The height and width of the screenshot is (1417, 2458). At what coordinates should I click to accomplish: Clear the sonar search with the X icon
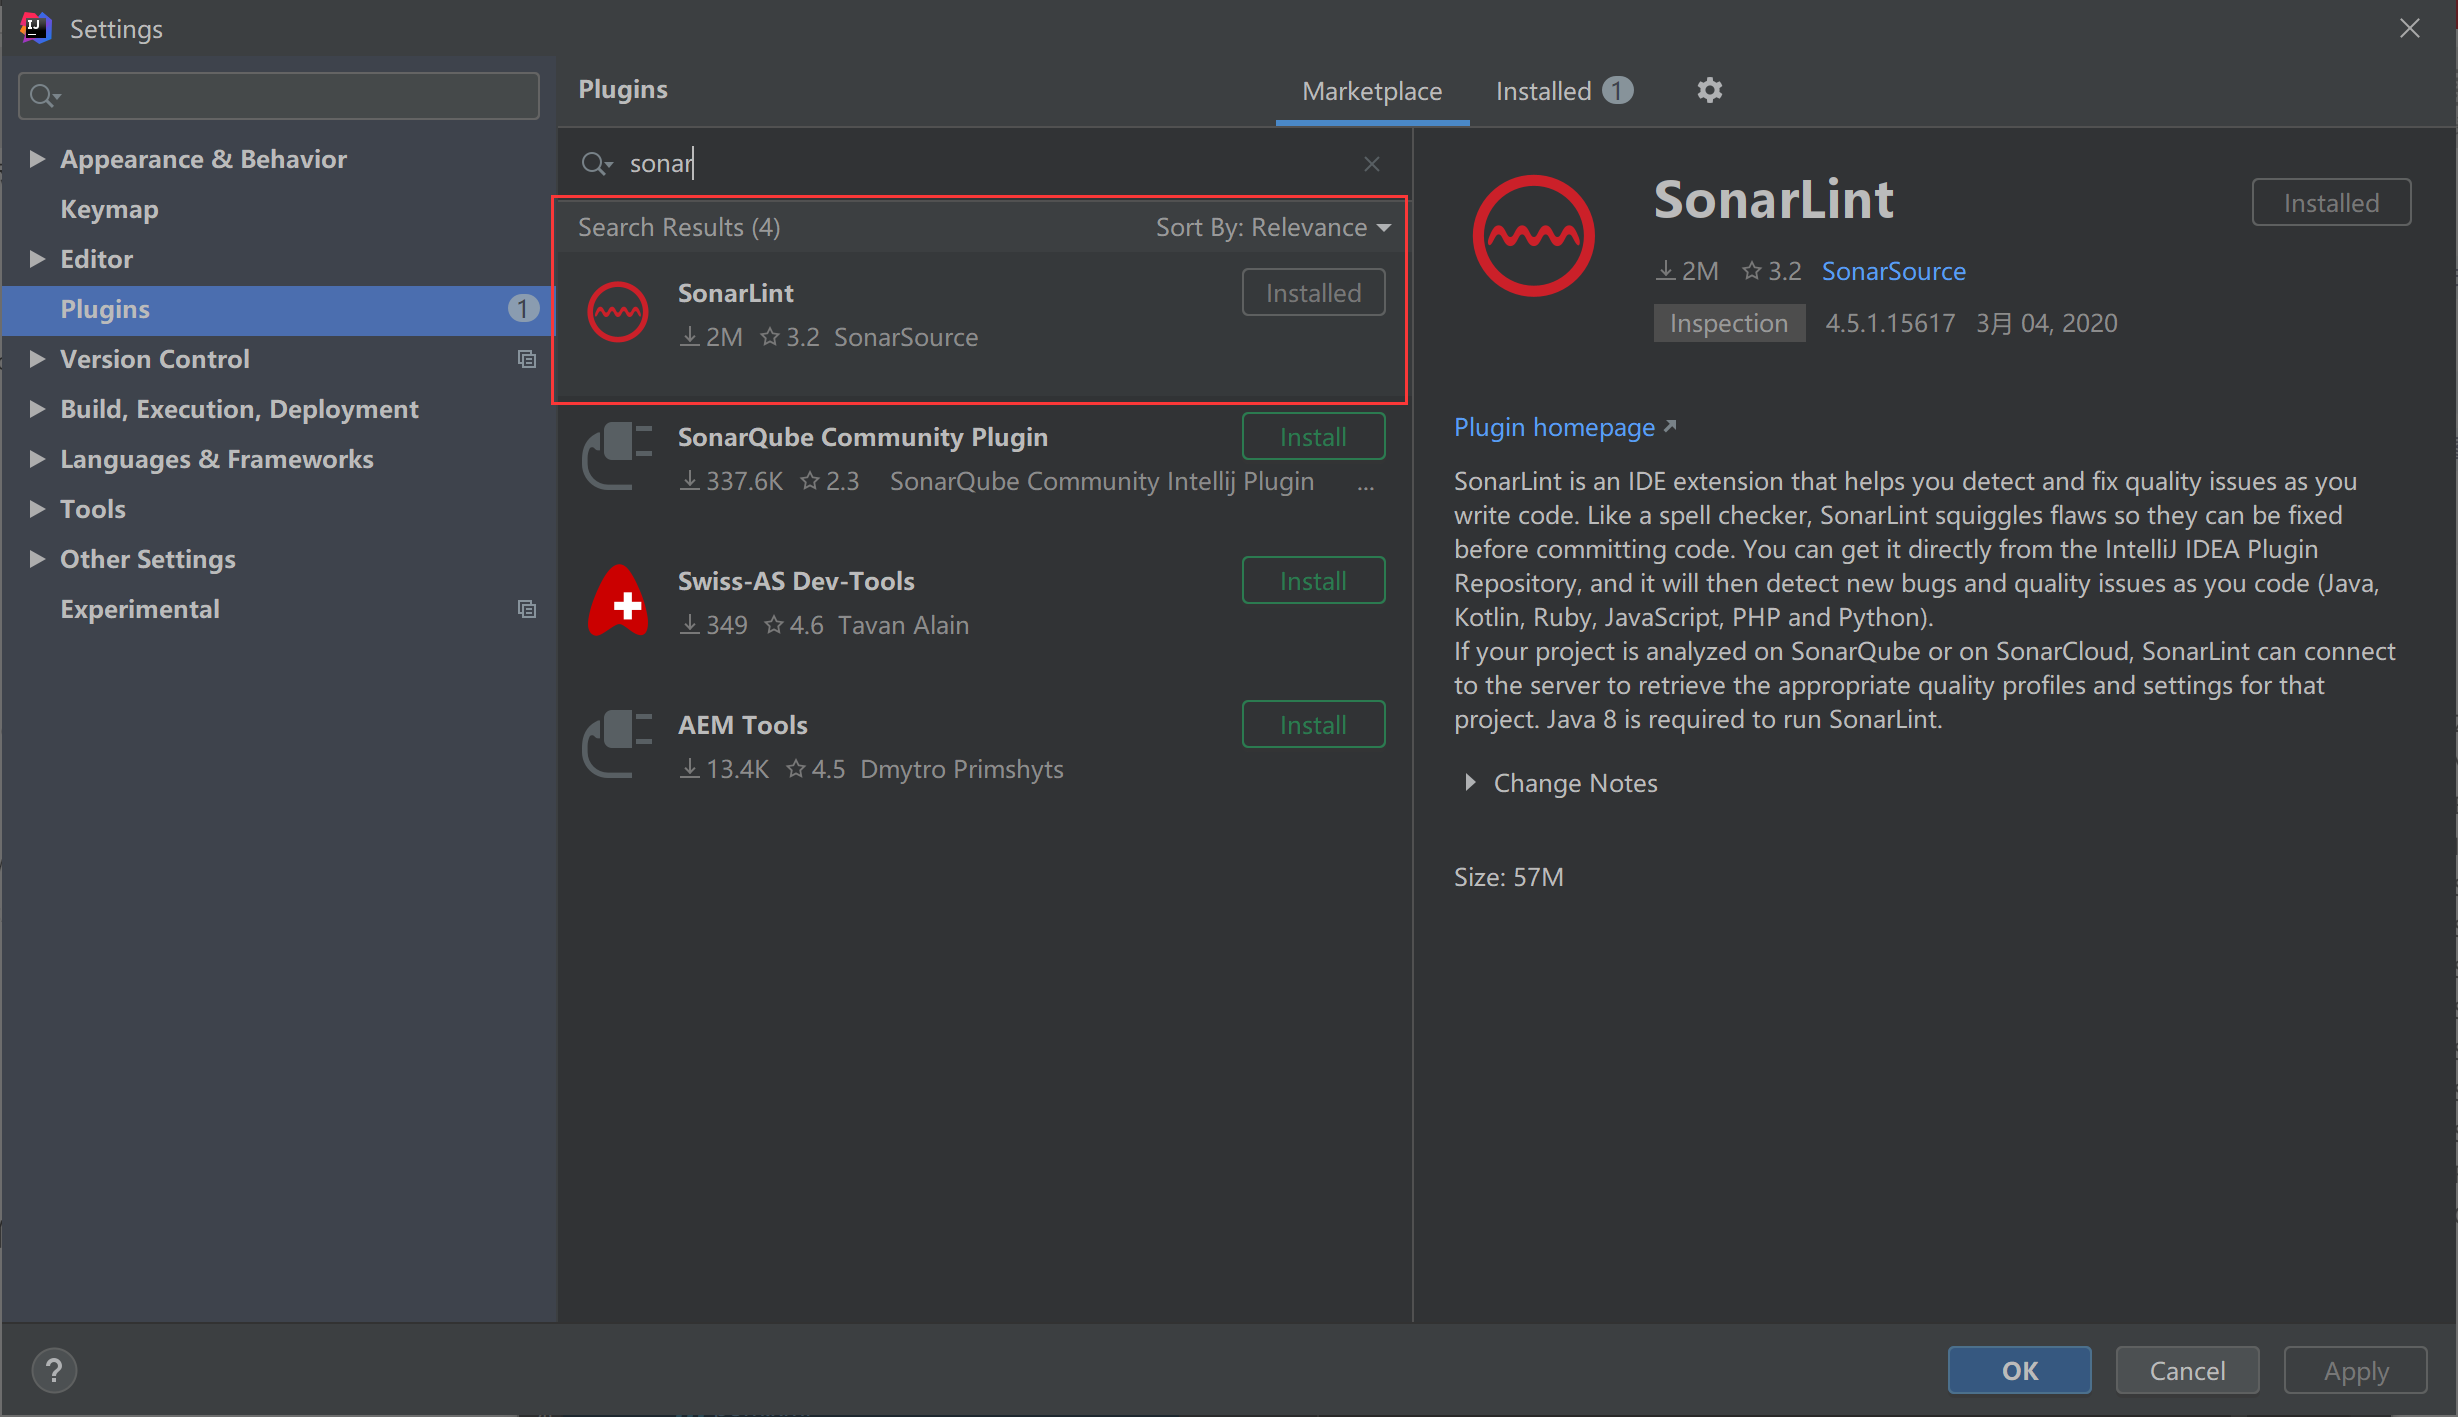point(1371,163)
